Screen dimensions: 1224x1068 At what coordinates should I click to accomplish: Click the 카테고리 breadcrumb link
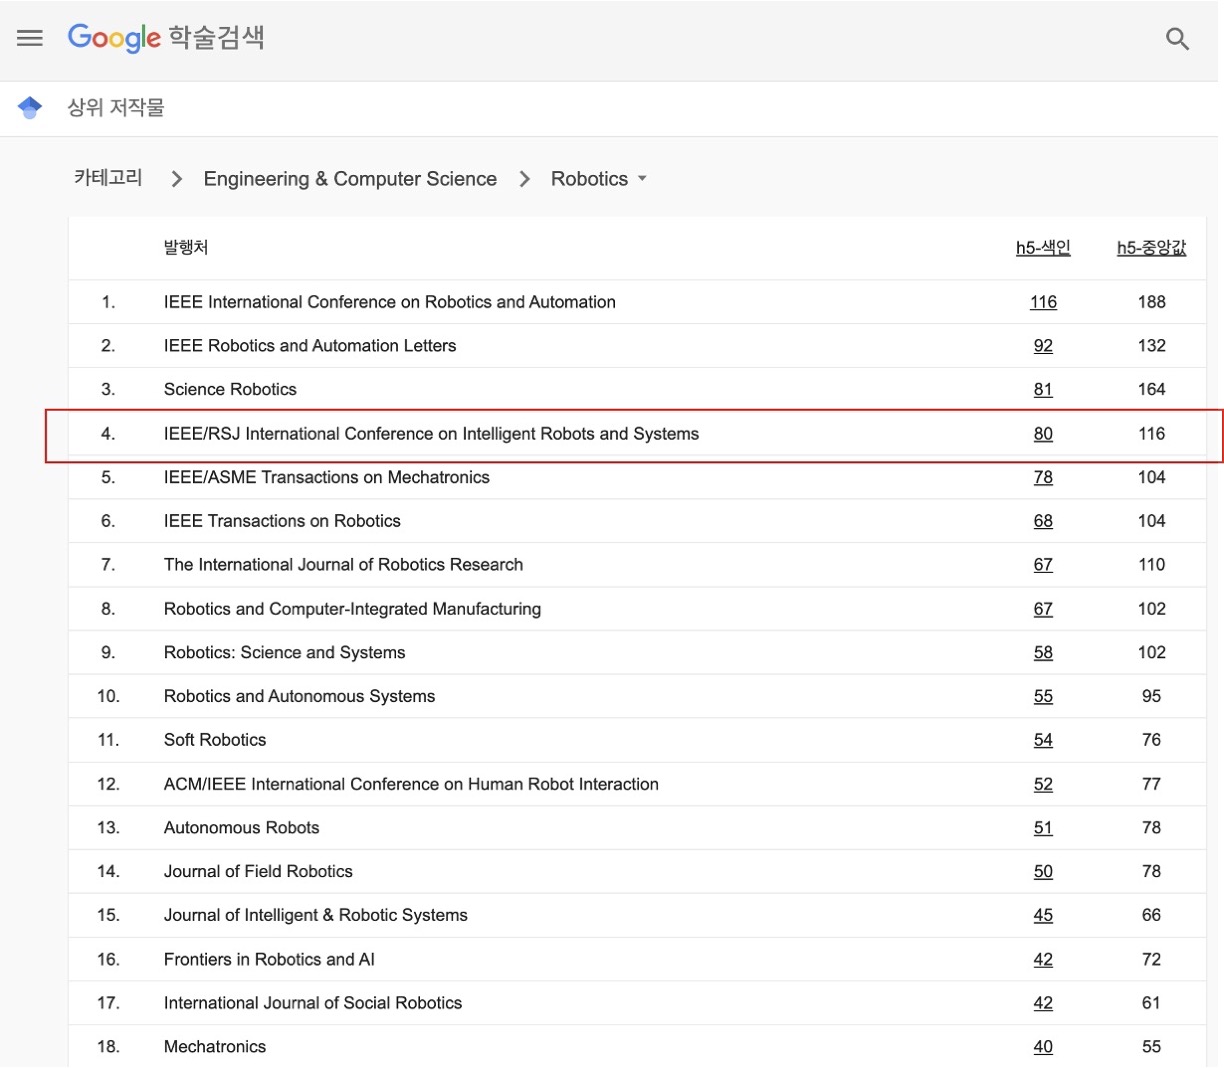(107, 177)
